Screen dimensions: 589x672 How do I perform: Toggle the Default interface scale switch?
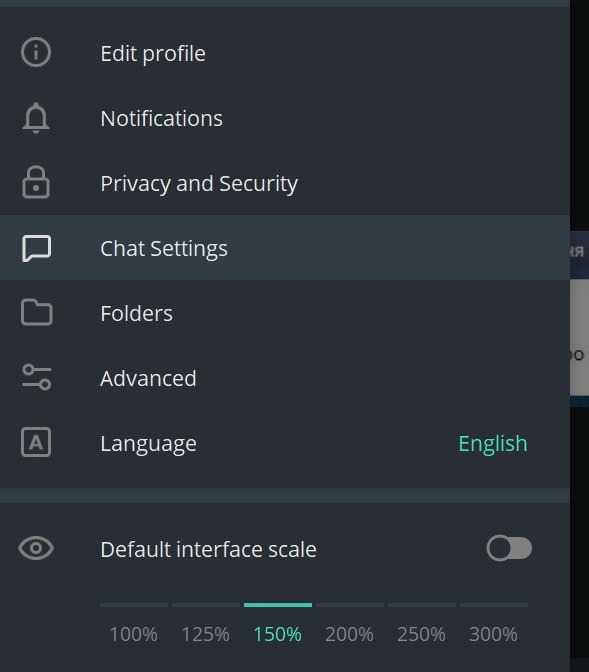[509, 548]
